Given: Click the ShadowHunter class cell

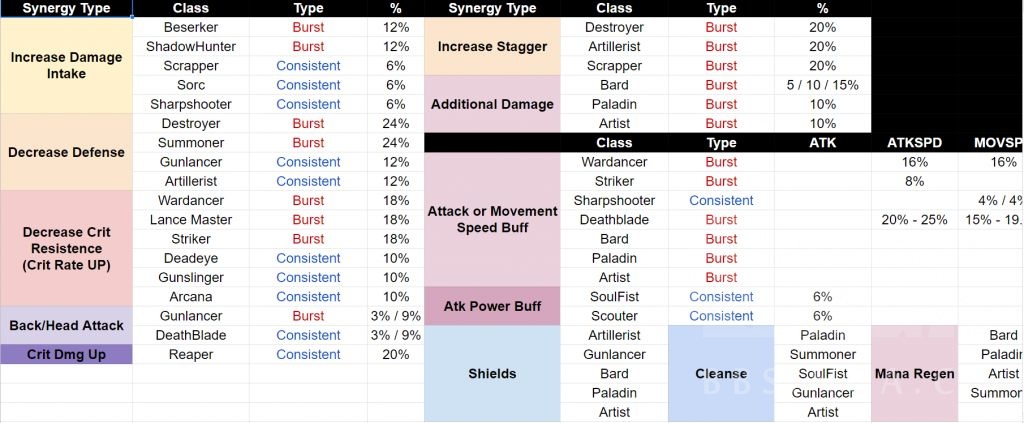Looking at the screenshot, I should point(190,46).
